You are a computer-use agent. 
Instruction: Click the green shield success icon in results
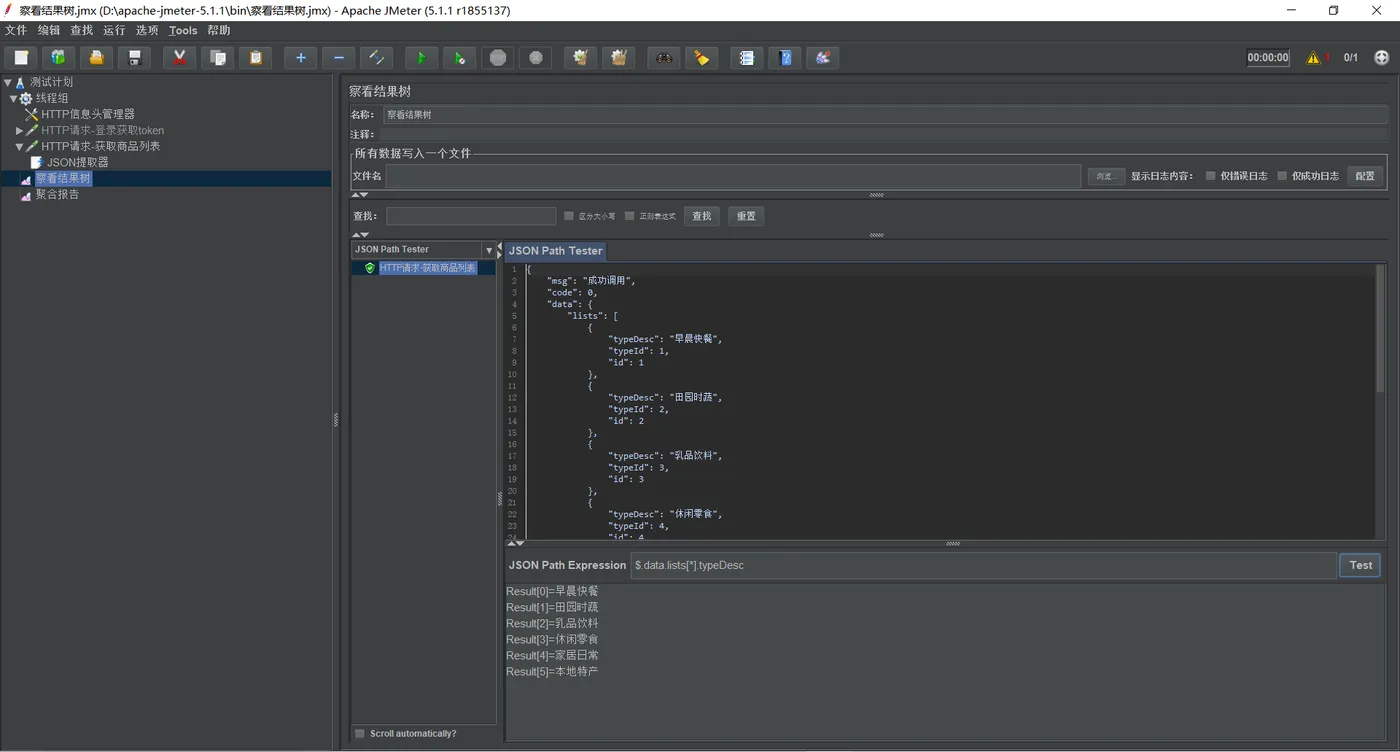coord(370,268)
